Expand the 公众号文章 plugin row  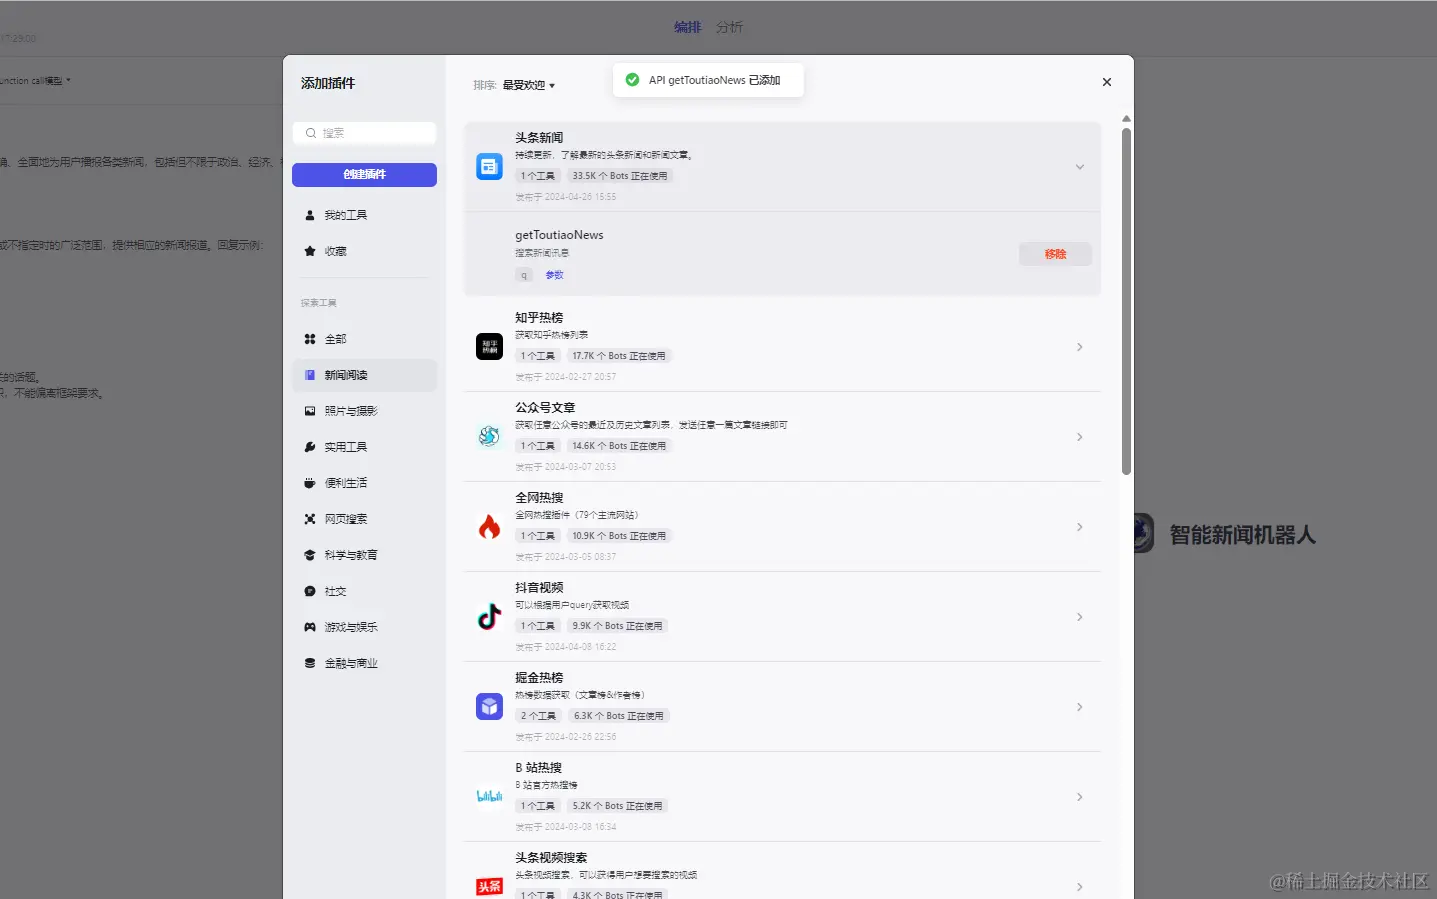pyautogui.click(x=1080, y=437)
